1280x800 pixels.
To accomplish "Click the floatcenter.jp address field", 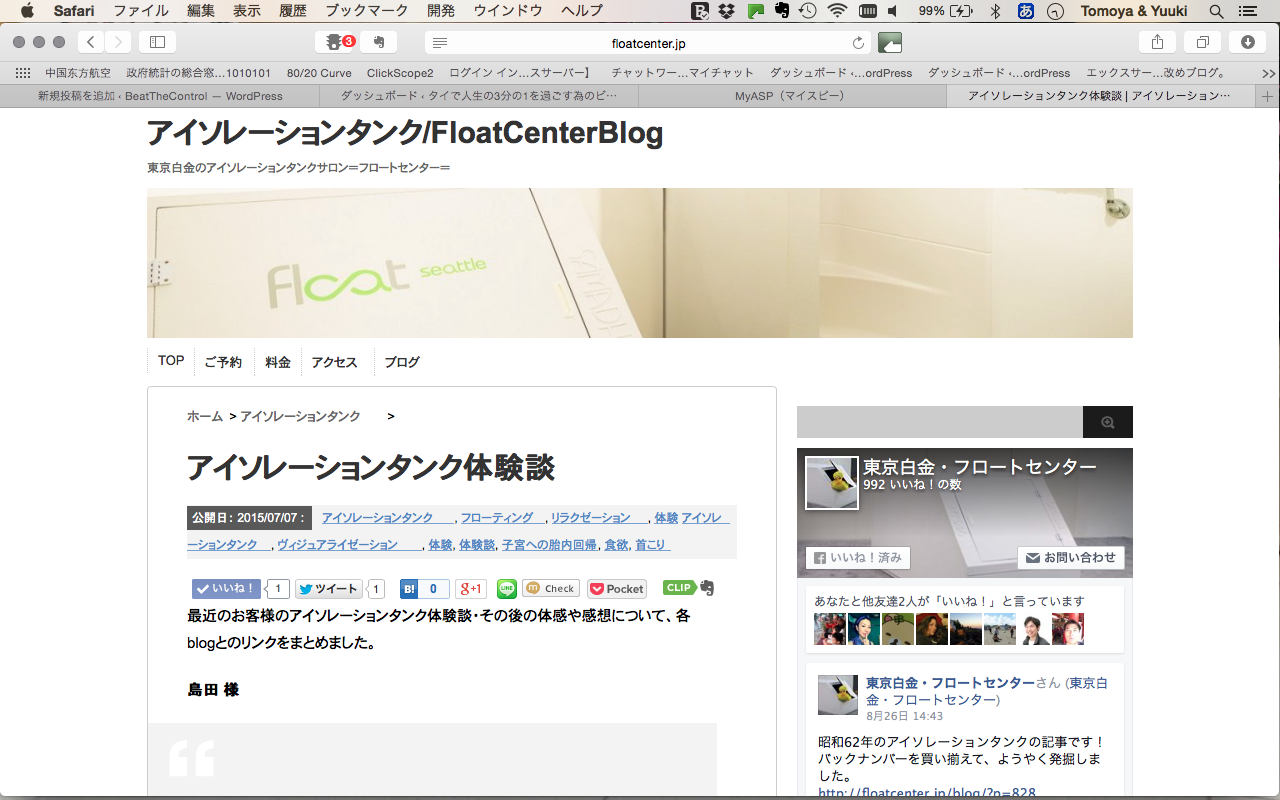I will pos(648,43).
